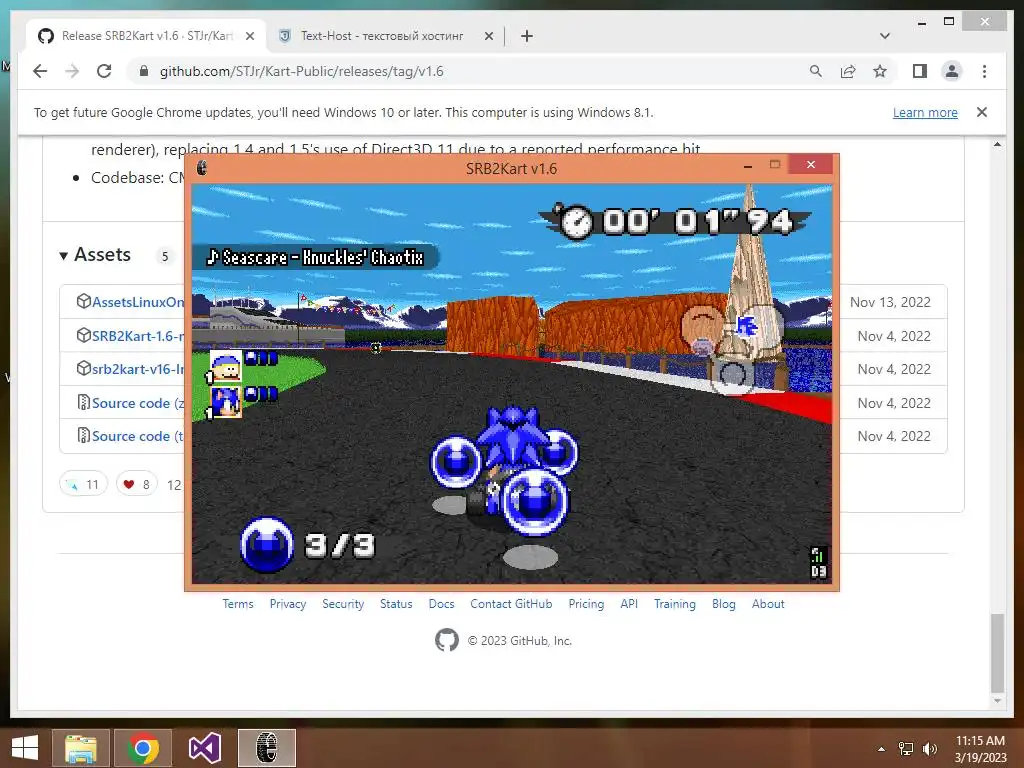Open the API footer link
1024x768 pixels.
(x=629, y=604)
